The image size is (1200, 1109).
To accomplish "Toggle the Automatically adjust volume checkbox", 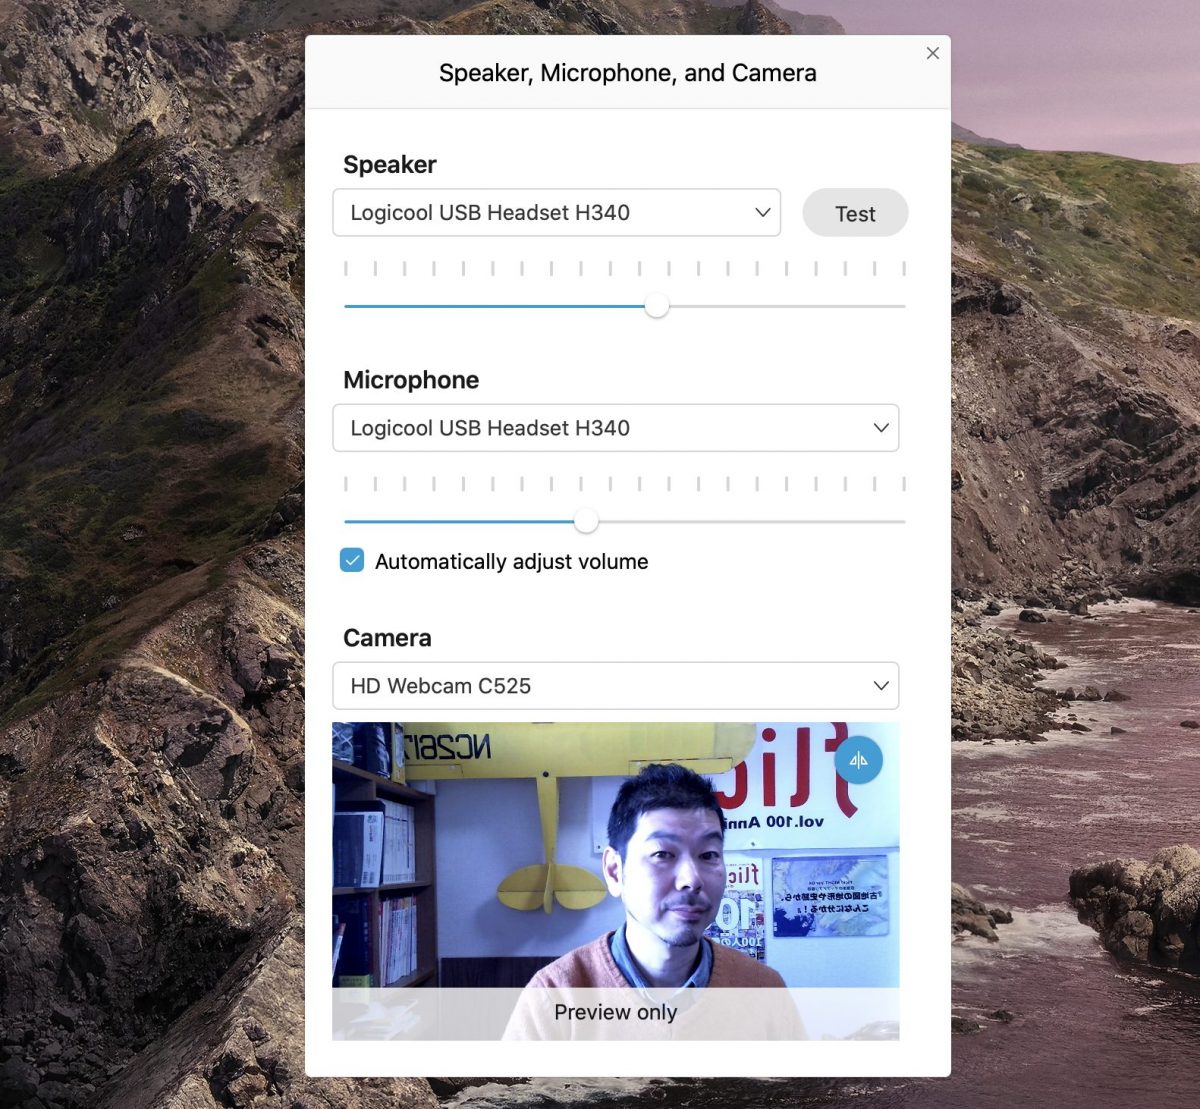I will [x=352, y=561].
